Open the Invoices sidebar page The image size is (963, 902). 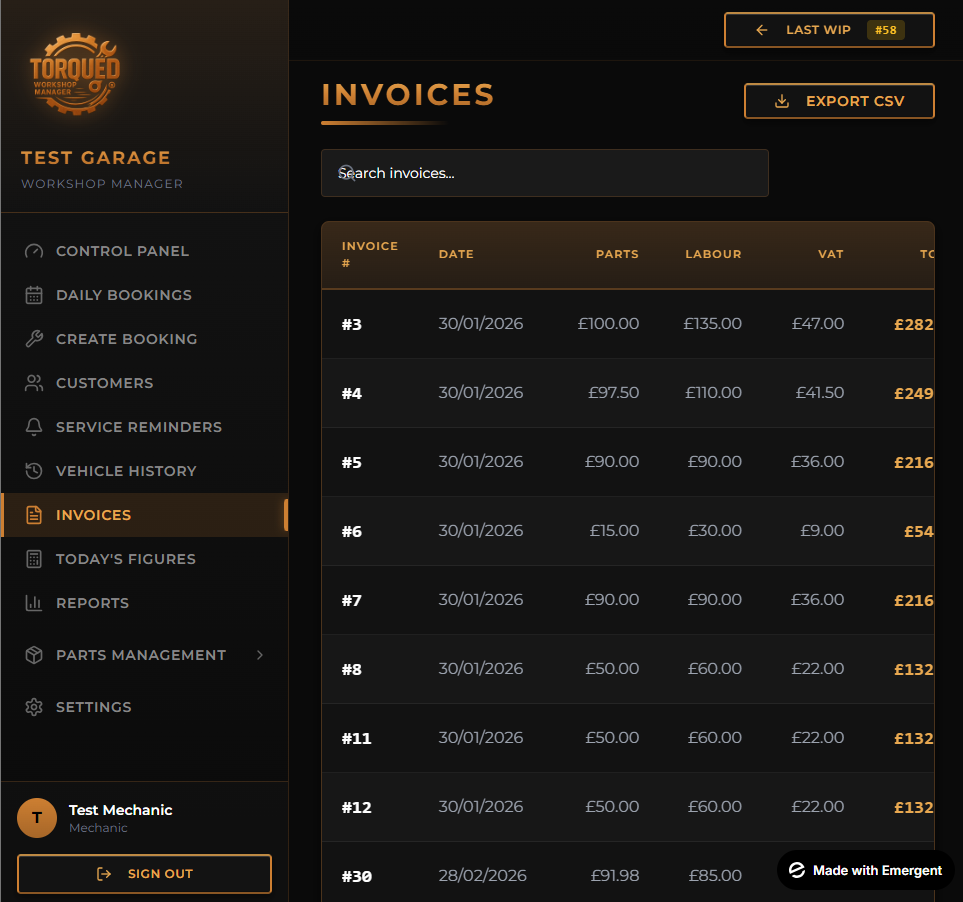point(94,515)
